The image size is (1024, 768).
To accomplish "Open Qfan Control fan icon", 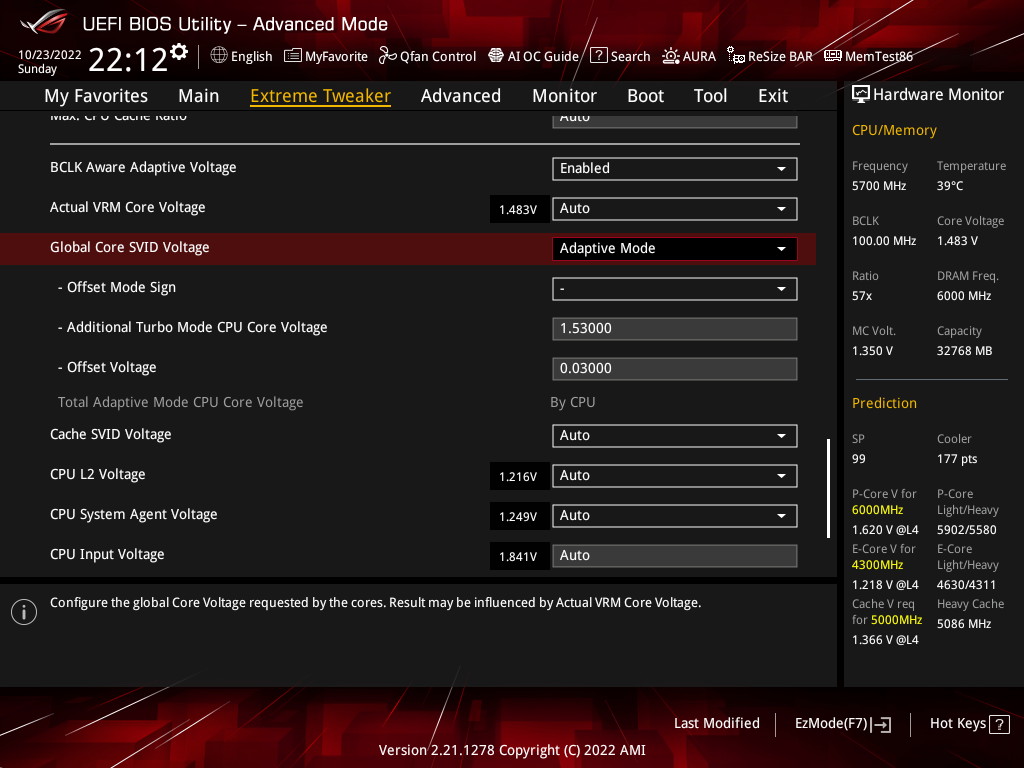I will (388, 56).
